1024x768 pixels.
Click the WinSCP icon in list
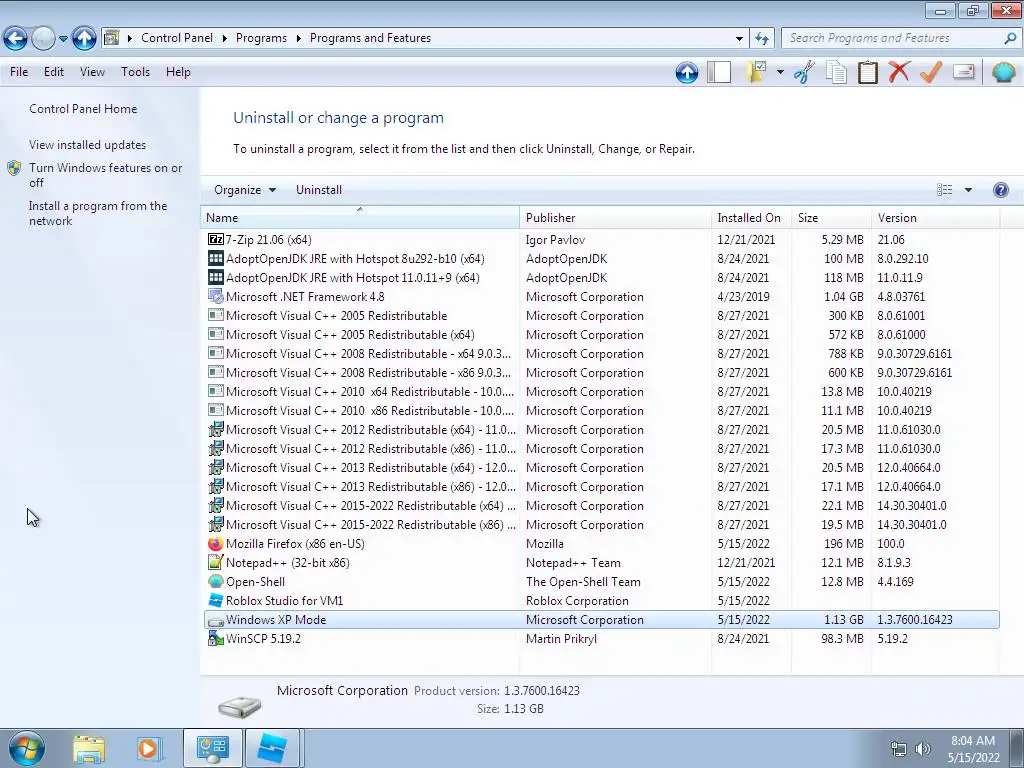click(x=216, y=639)
